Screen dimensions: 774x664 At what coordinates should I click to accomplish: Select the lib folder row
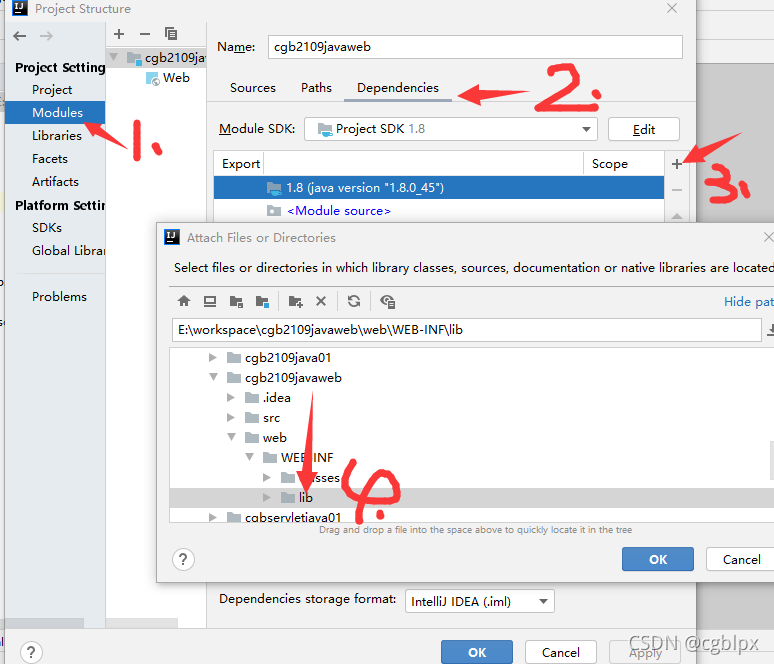[471, 498]
